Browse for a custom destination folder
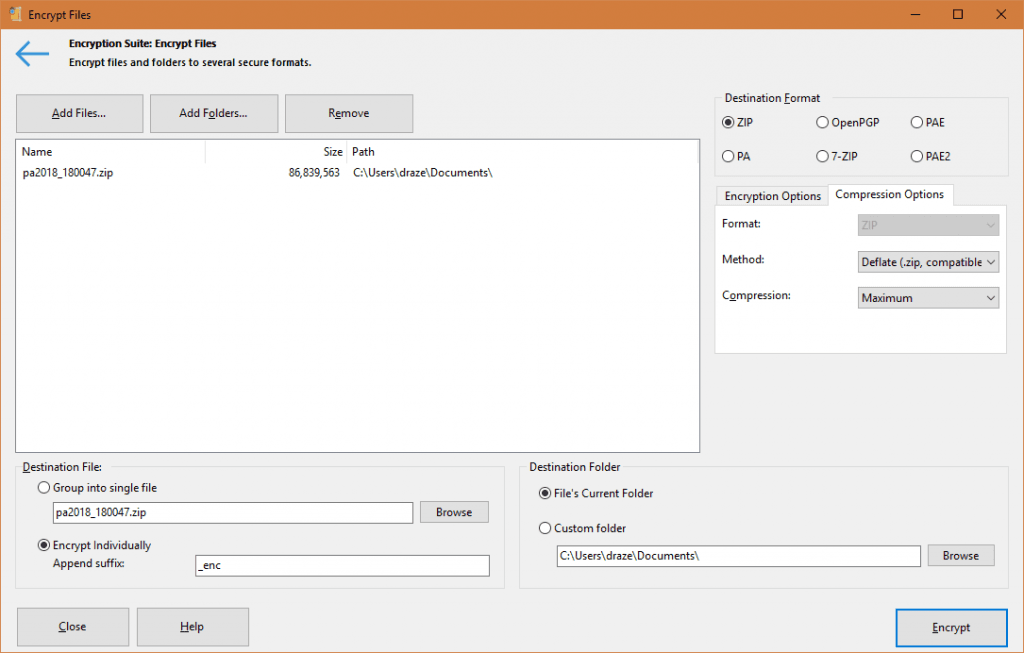This screenshot has height=653, width=1024. tap(960, 555)
